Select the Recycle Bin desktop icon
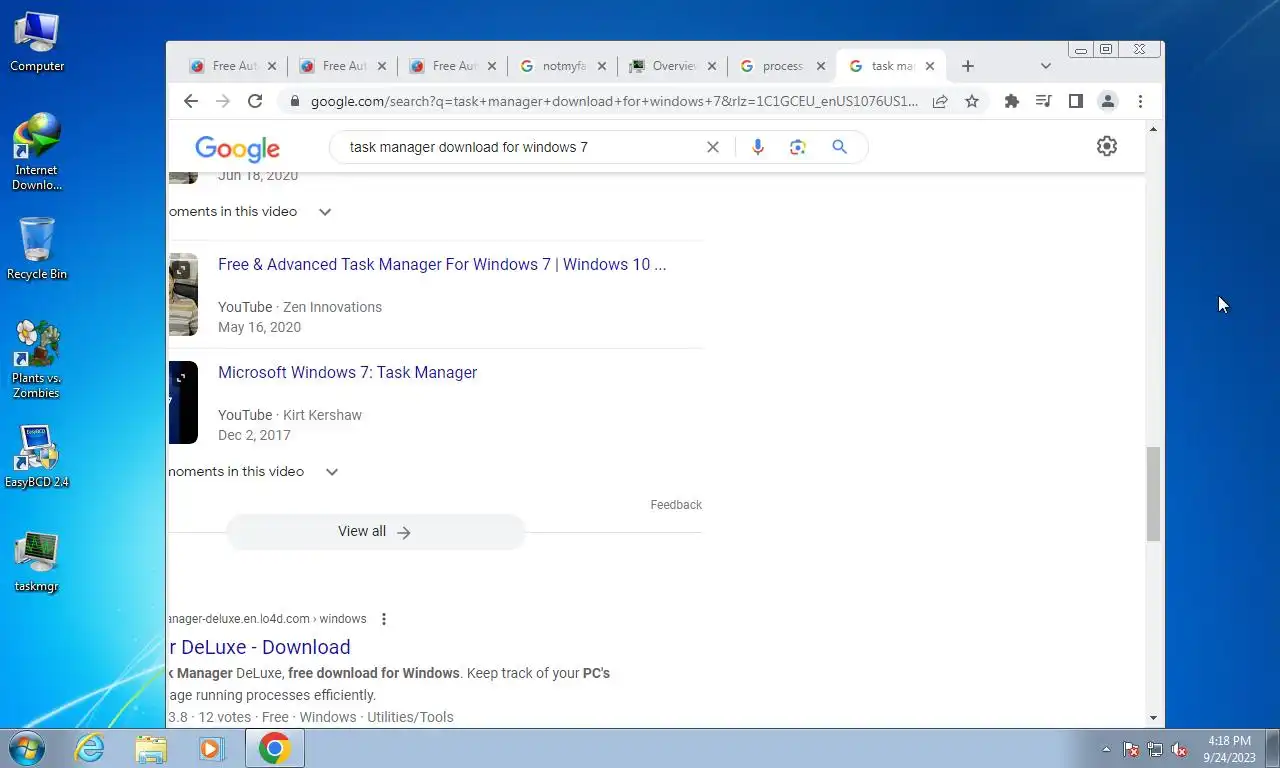Screen dimensions: 1280x768 tap(37, 249)
